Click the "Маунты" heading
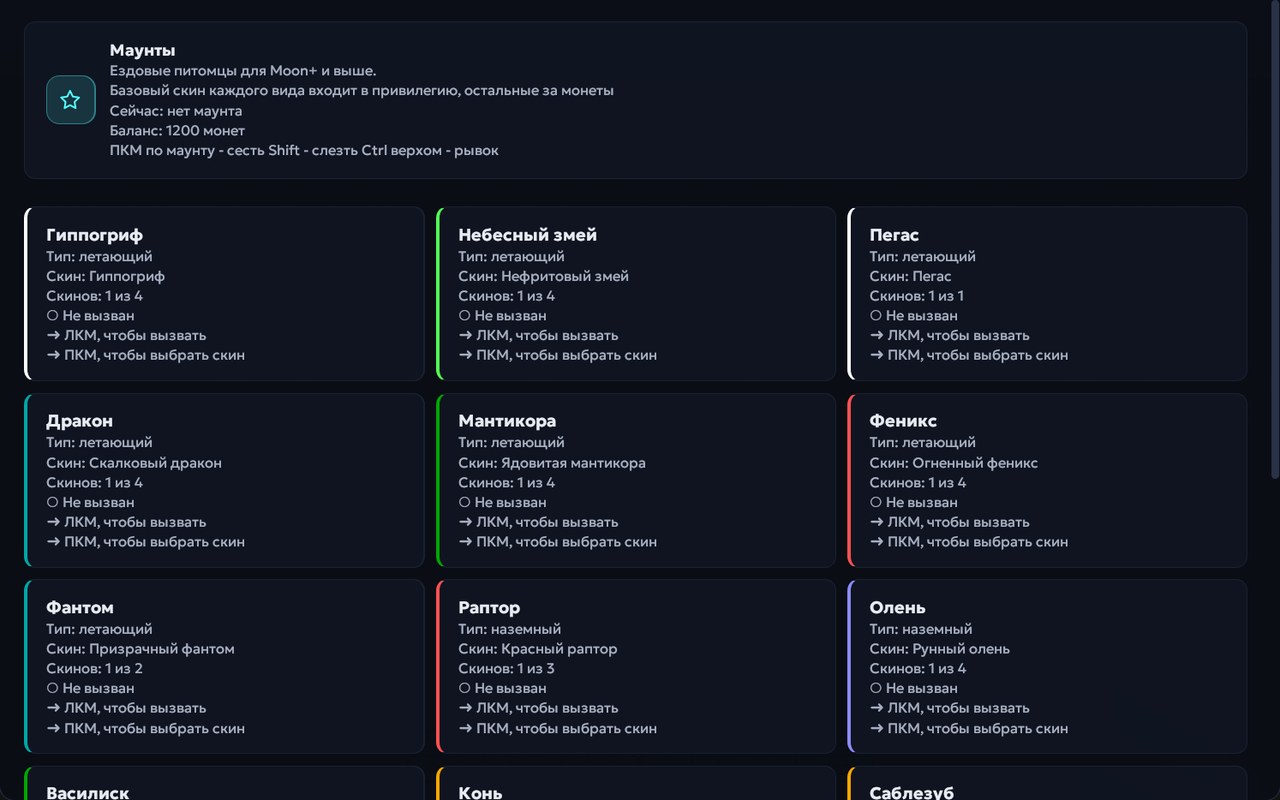1280x800 pixels. 143,50
